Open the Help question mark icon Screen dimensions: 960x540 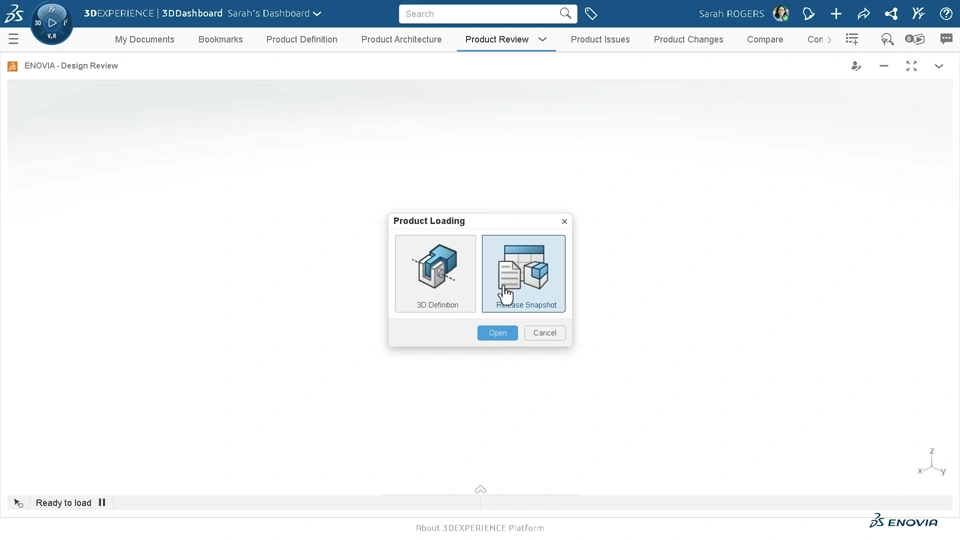[x=945, y=13]
